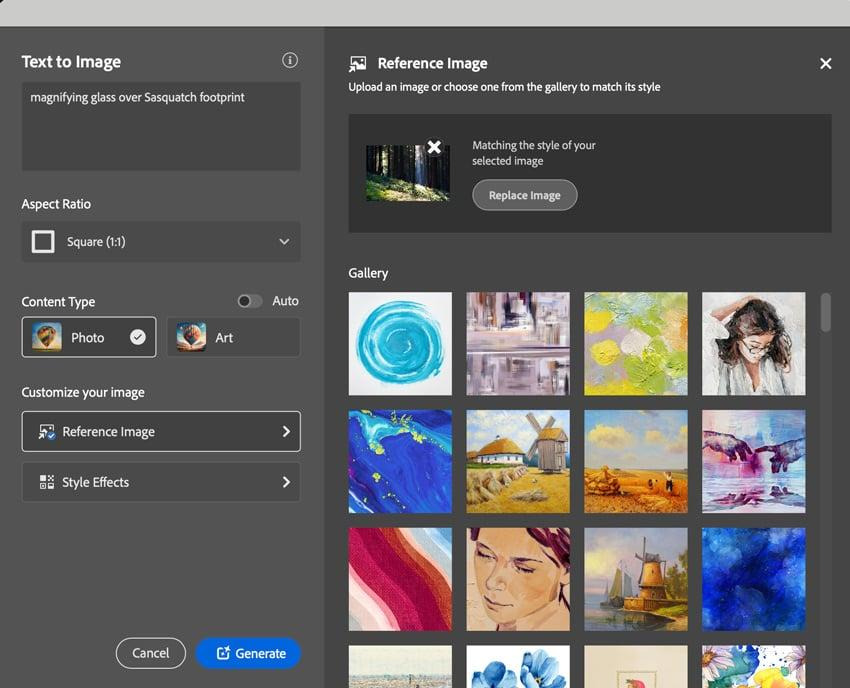The width and height of the screenshot is (850, 688).
Task: Click the Aspect Ratio dropdown chevron
Action: 284,242
